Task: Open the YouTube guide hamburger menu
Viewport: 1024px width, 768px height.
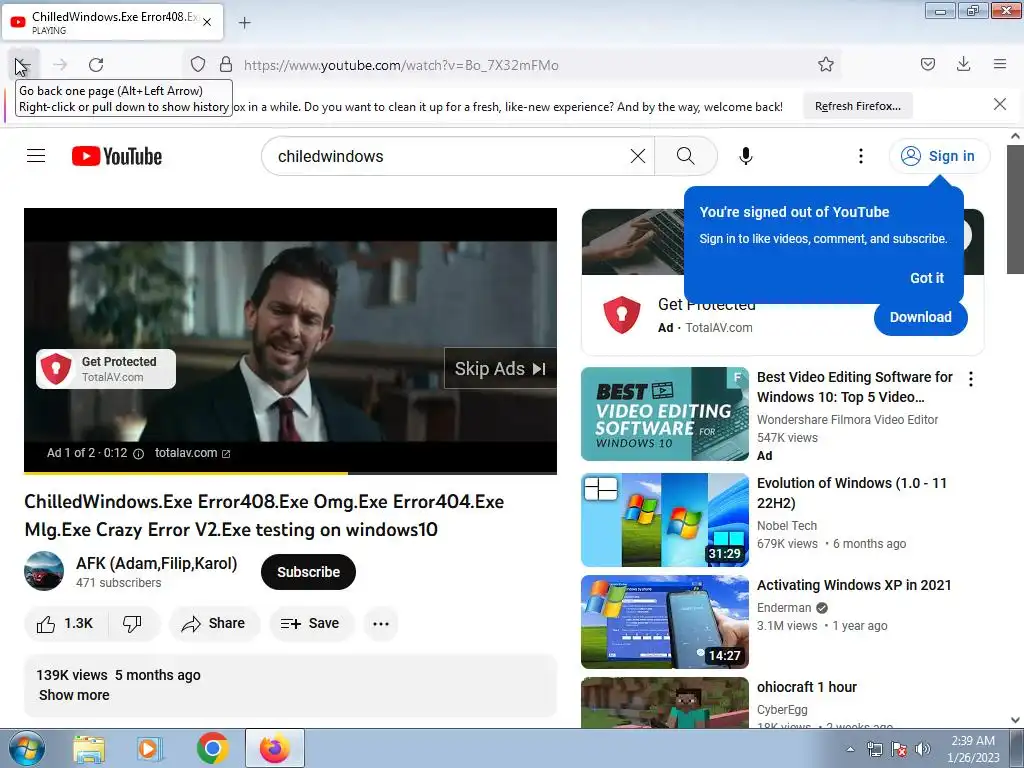Action: (x=36, y=155)
